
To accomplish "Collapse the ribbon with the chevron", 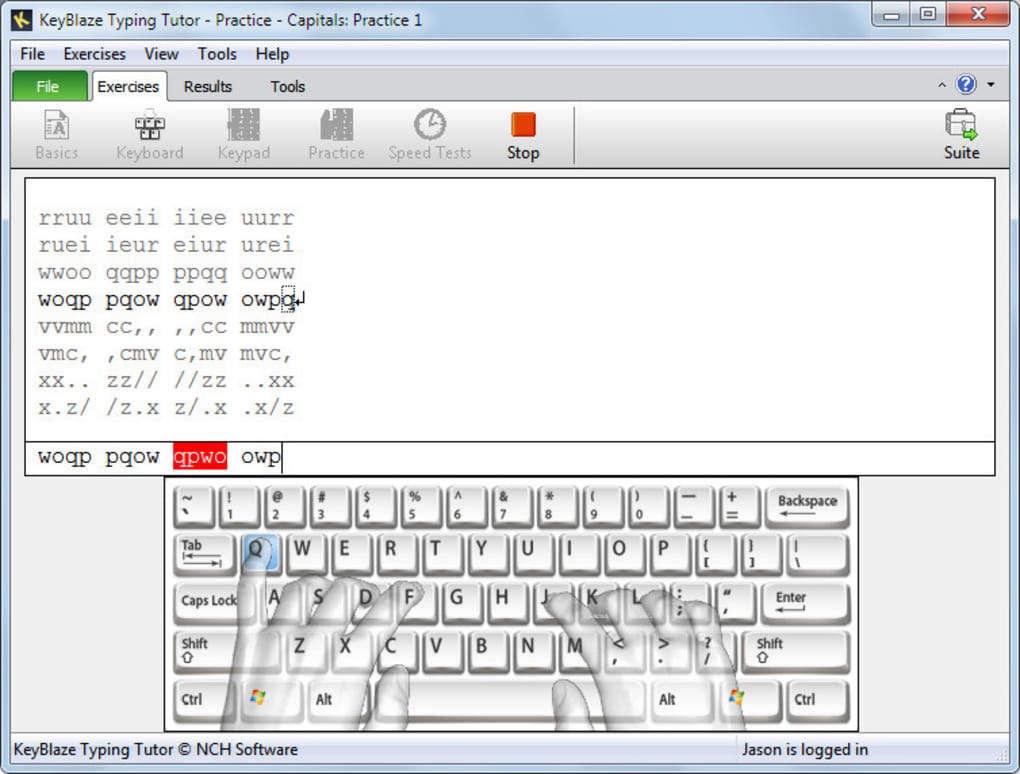I will tap(941, 85).
